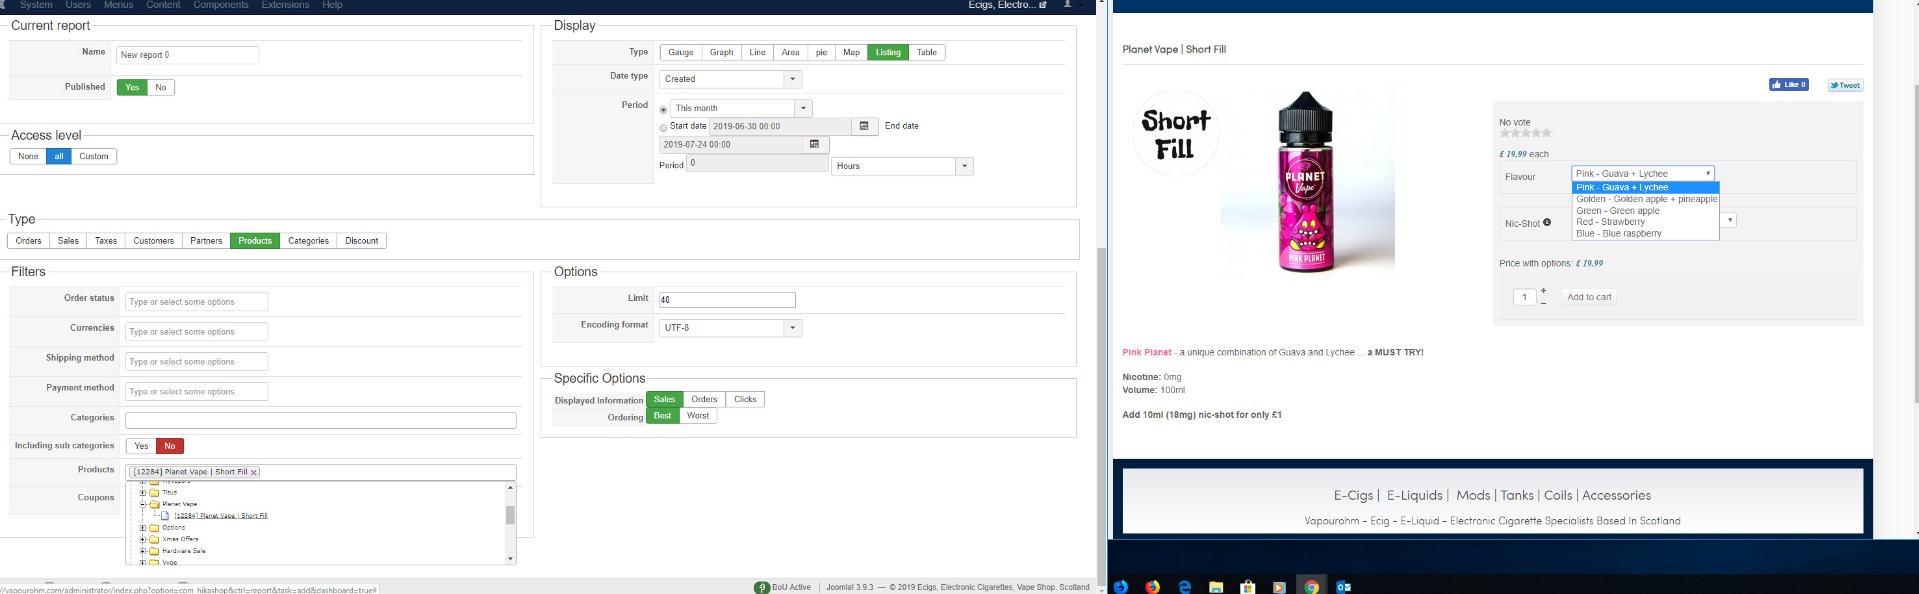Increase quantity with the plus icon
This screenshot has width=1919, height=594.
coord(1543,291)
